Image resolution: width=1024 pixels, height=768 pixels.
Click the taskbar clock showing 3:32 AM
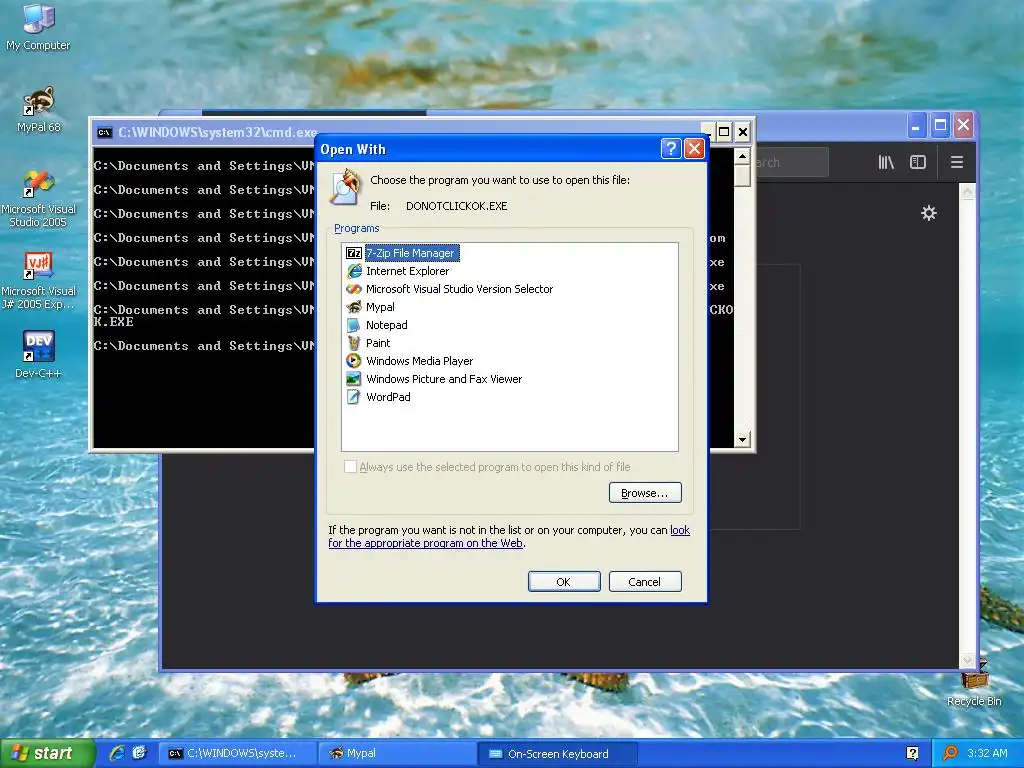point(987,753)
